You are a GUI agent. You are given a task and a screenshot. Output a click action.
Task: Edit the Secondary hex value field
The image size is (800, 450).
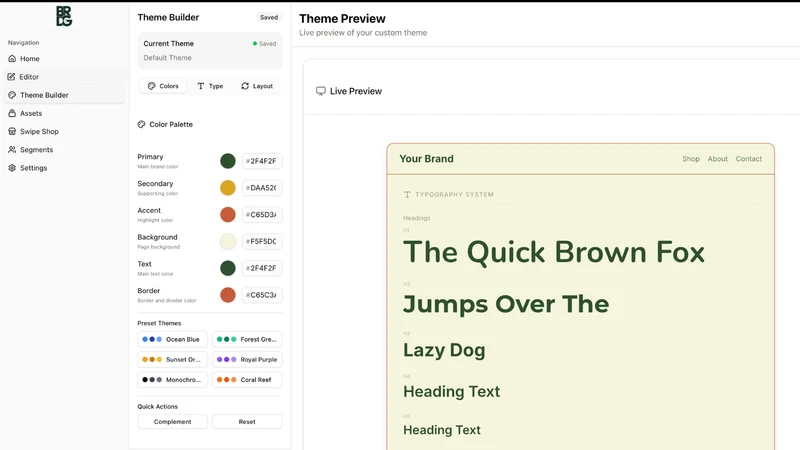pos(262,188)
